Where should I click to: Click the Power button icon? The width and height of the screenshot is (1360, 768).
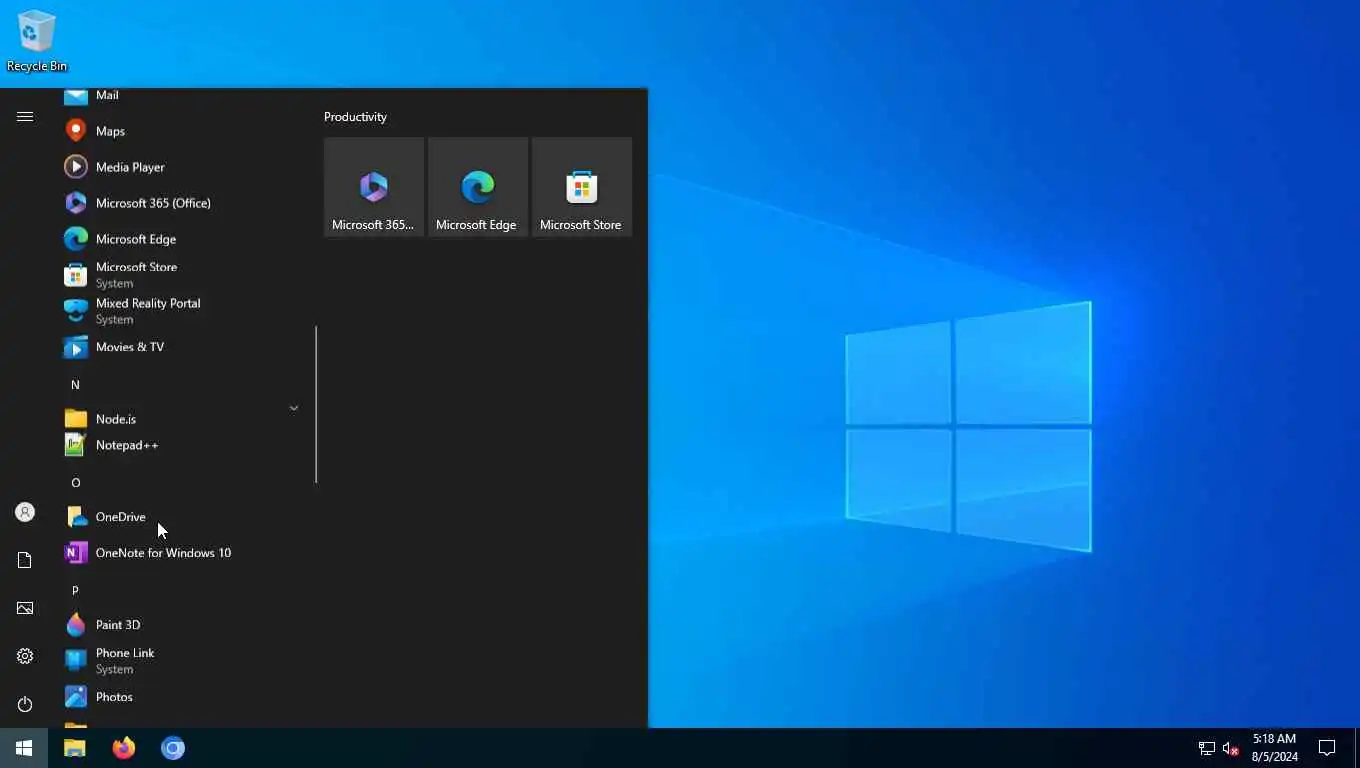(x=25, y=704)
